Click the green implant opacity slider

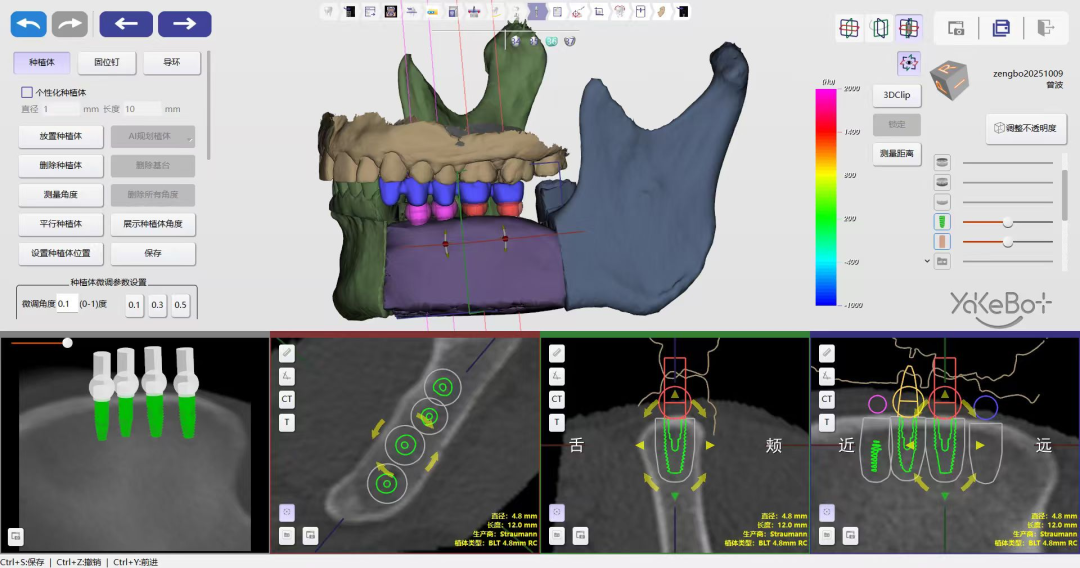point(1007,222)
